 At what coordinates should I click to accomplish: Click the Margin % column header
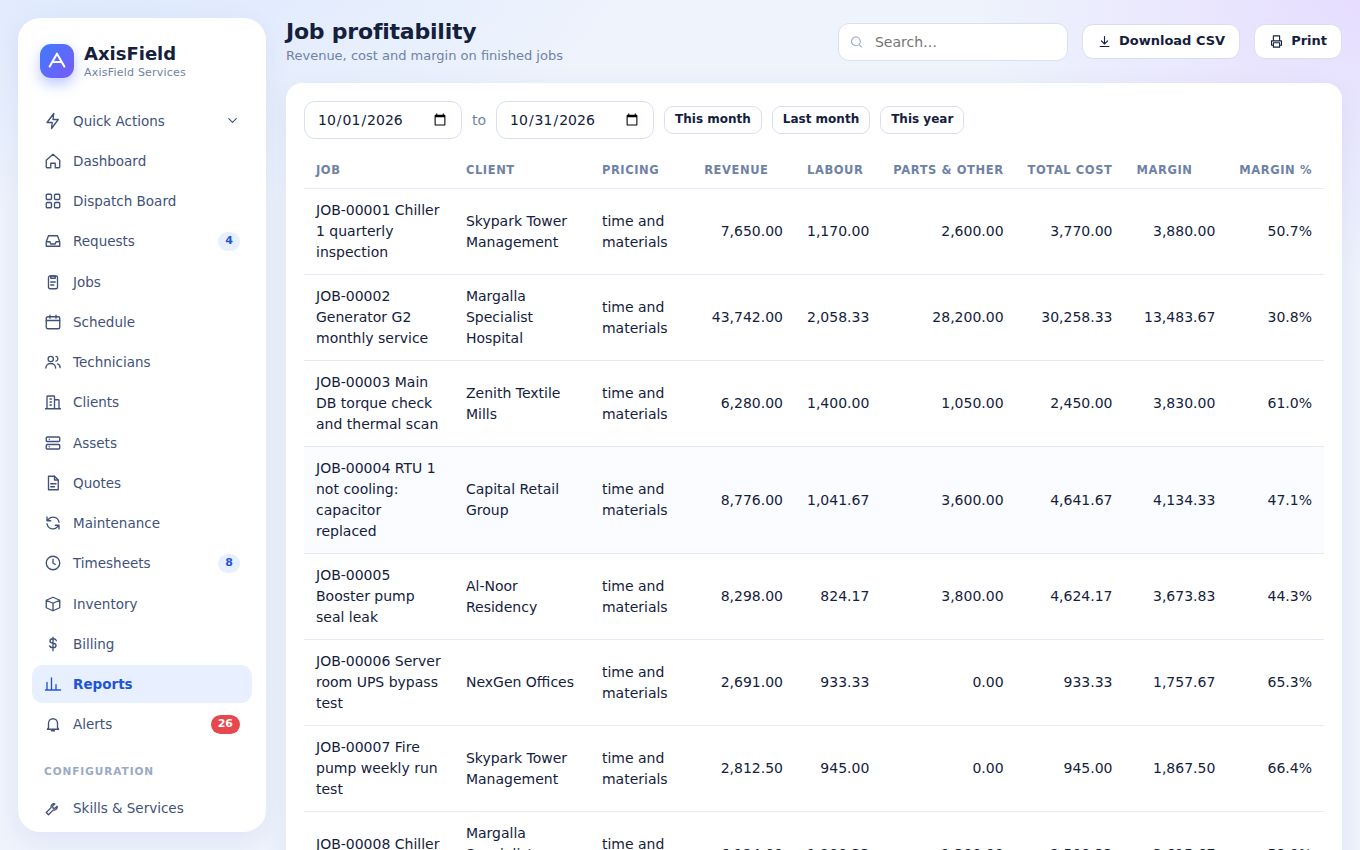coord(1275,170)
